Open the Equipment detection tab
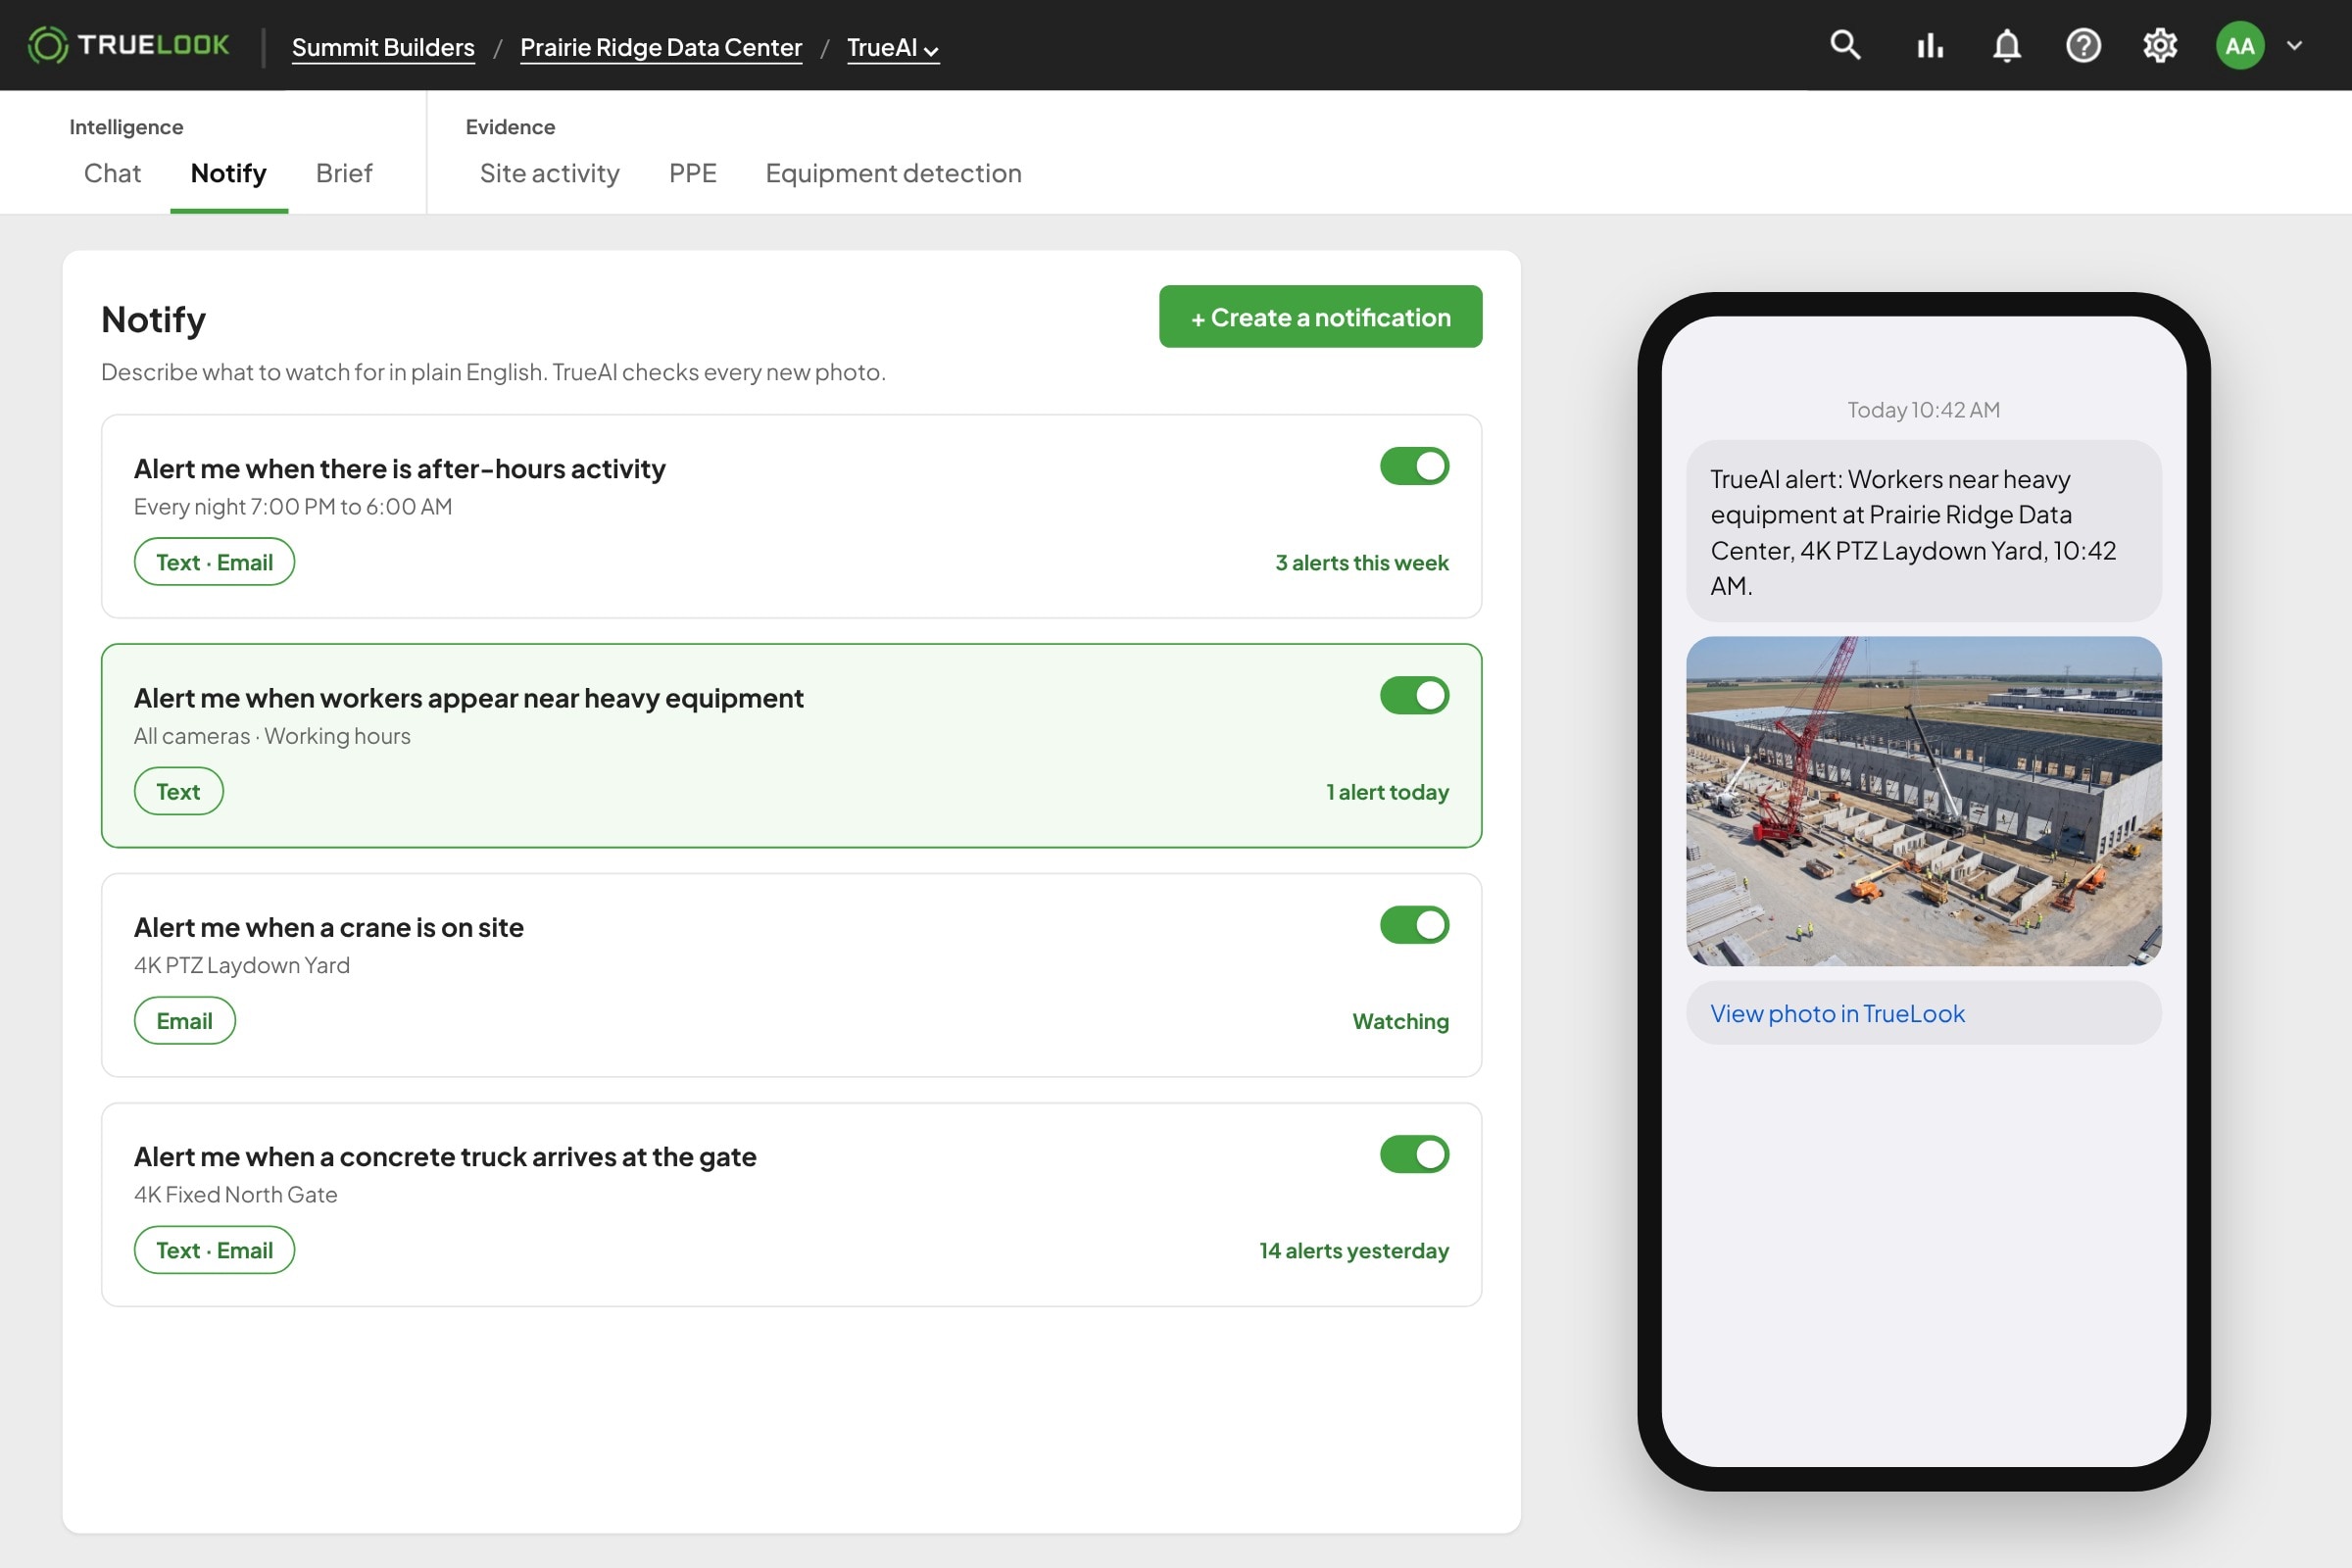 pyautogui.click(x=893, y=173)
